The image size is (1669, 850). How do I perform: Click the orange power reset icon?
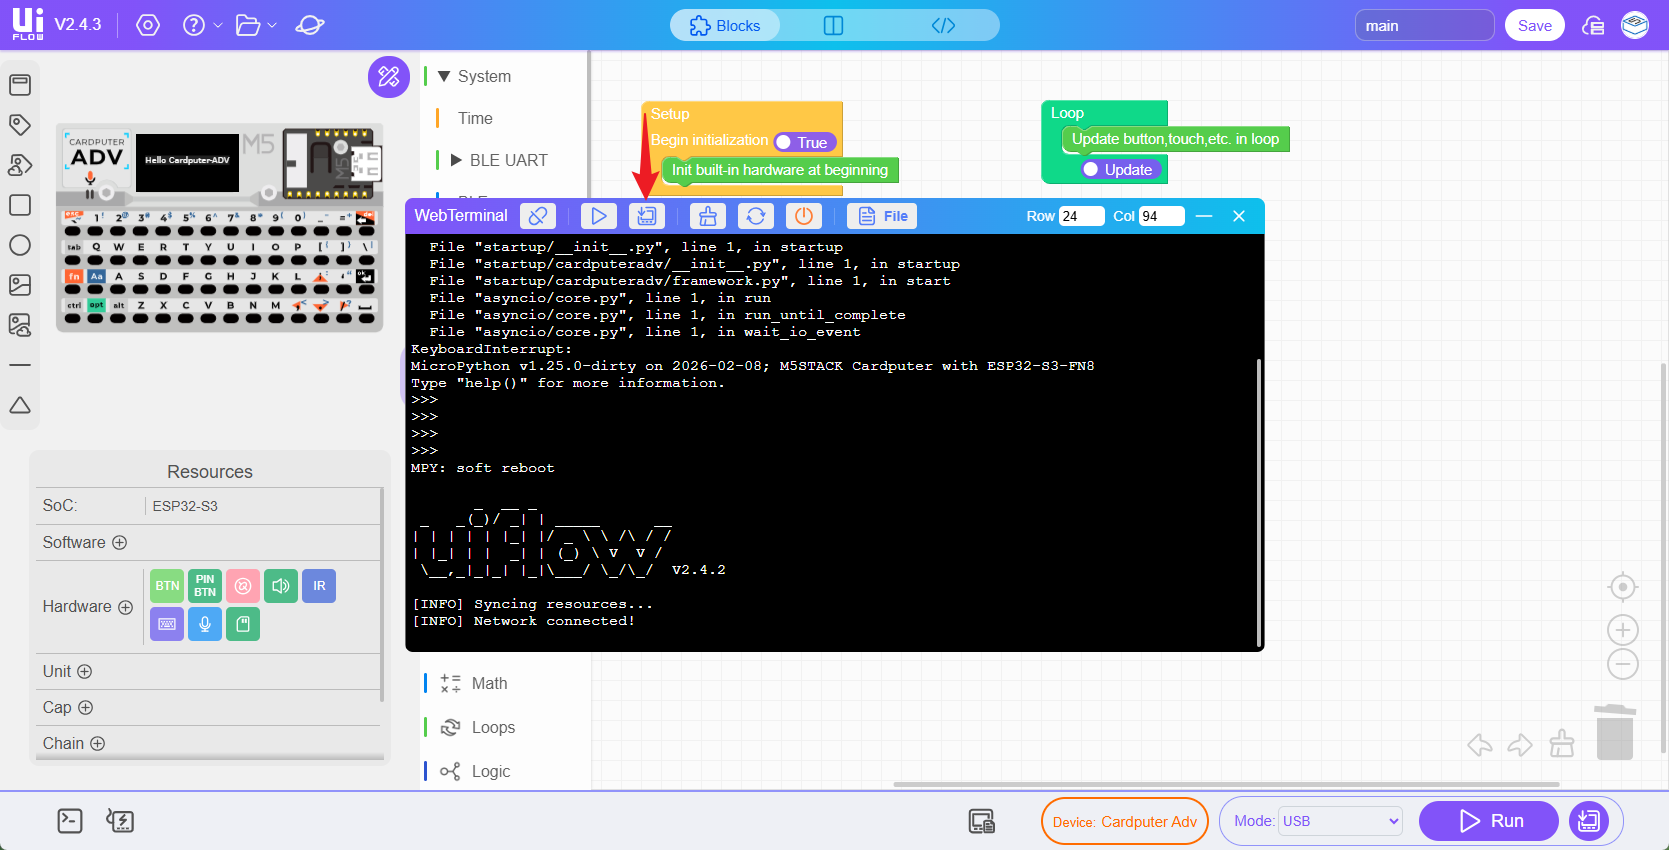coord(804,216)
